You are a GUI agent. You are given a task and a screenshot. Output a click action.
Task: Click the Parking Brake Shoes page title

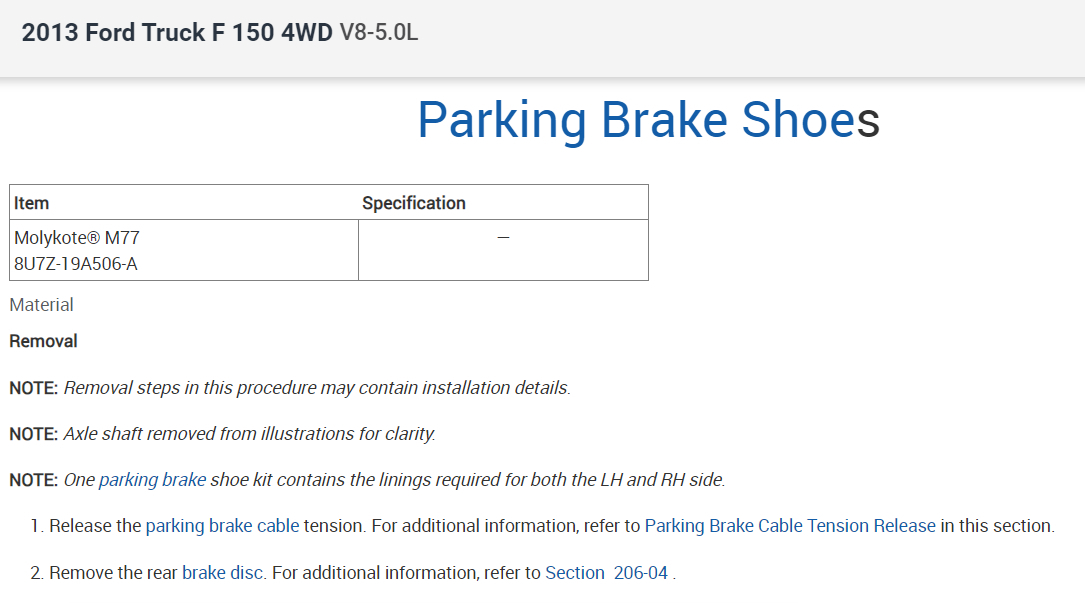coord(647,120)
